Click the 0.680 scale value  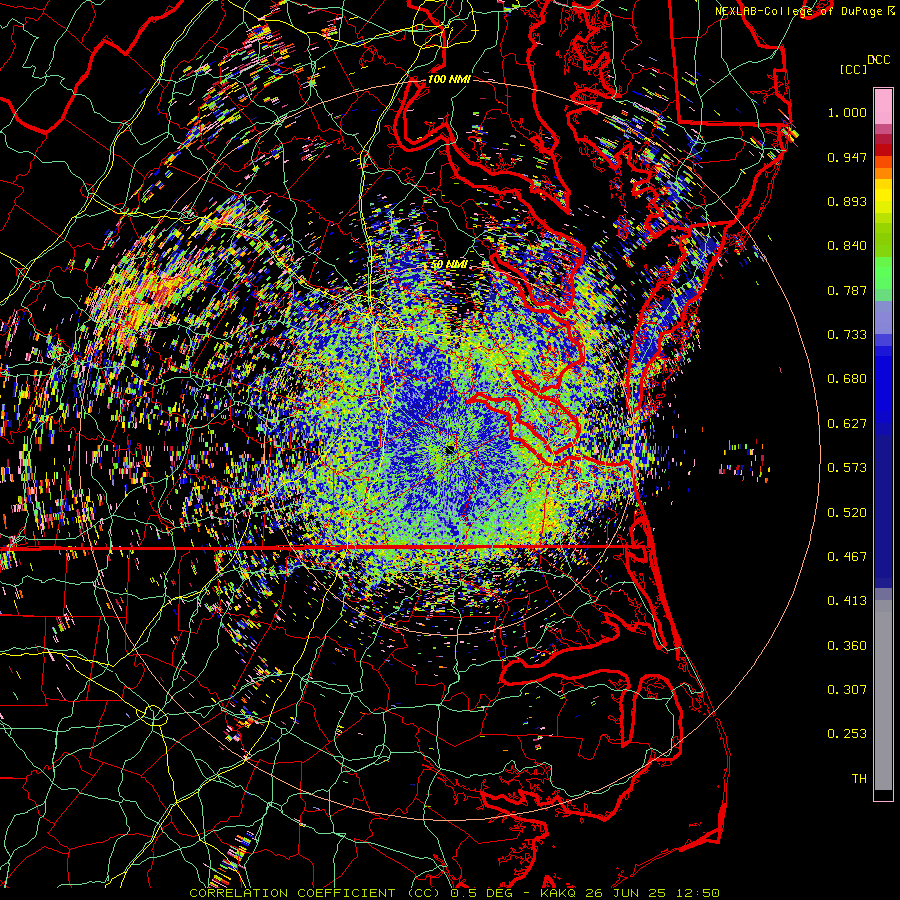pos(847,379)
